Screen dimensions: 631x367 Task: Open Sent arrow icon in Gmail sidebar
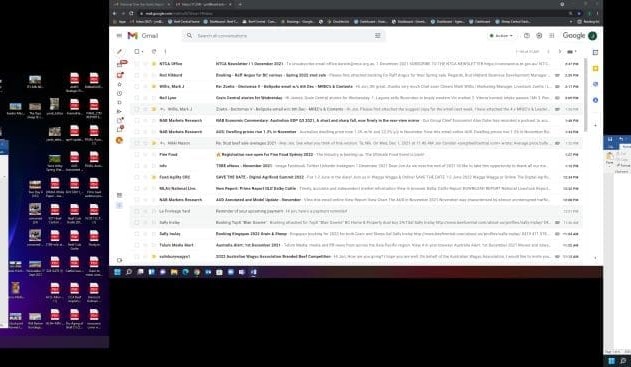click(119, 111)
